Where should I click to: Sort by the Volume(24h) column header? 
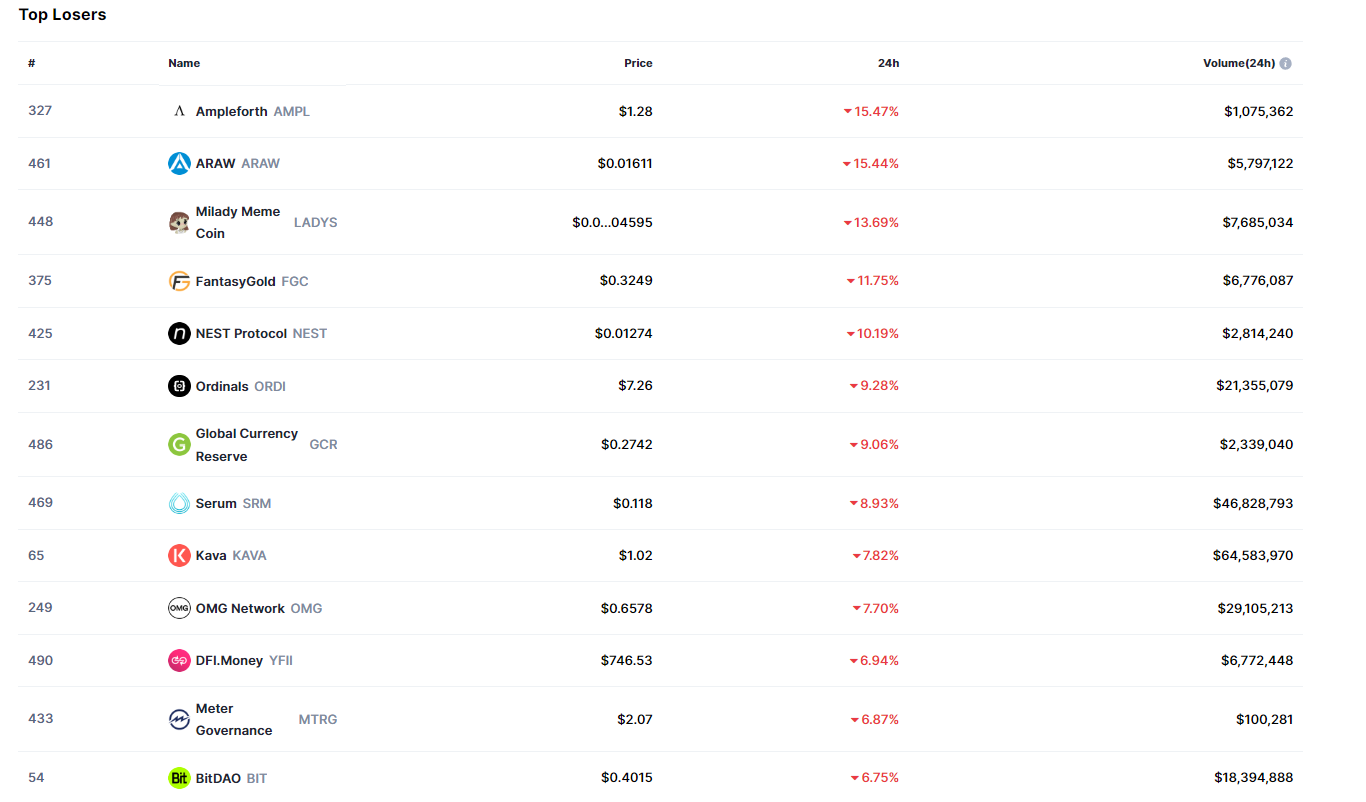coord(1238,63)
